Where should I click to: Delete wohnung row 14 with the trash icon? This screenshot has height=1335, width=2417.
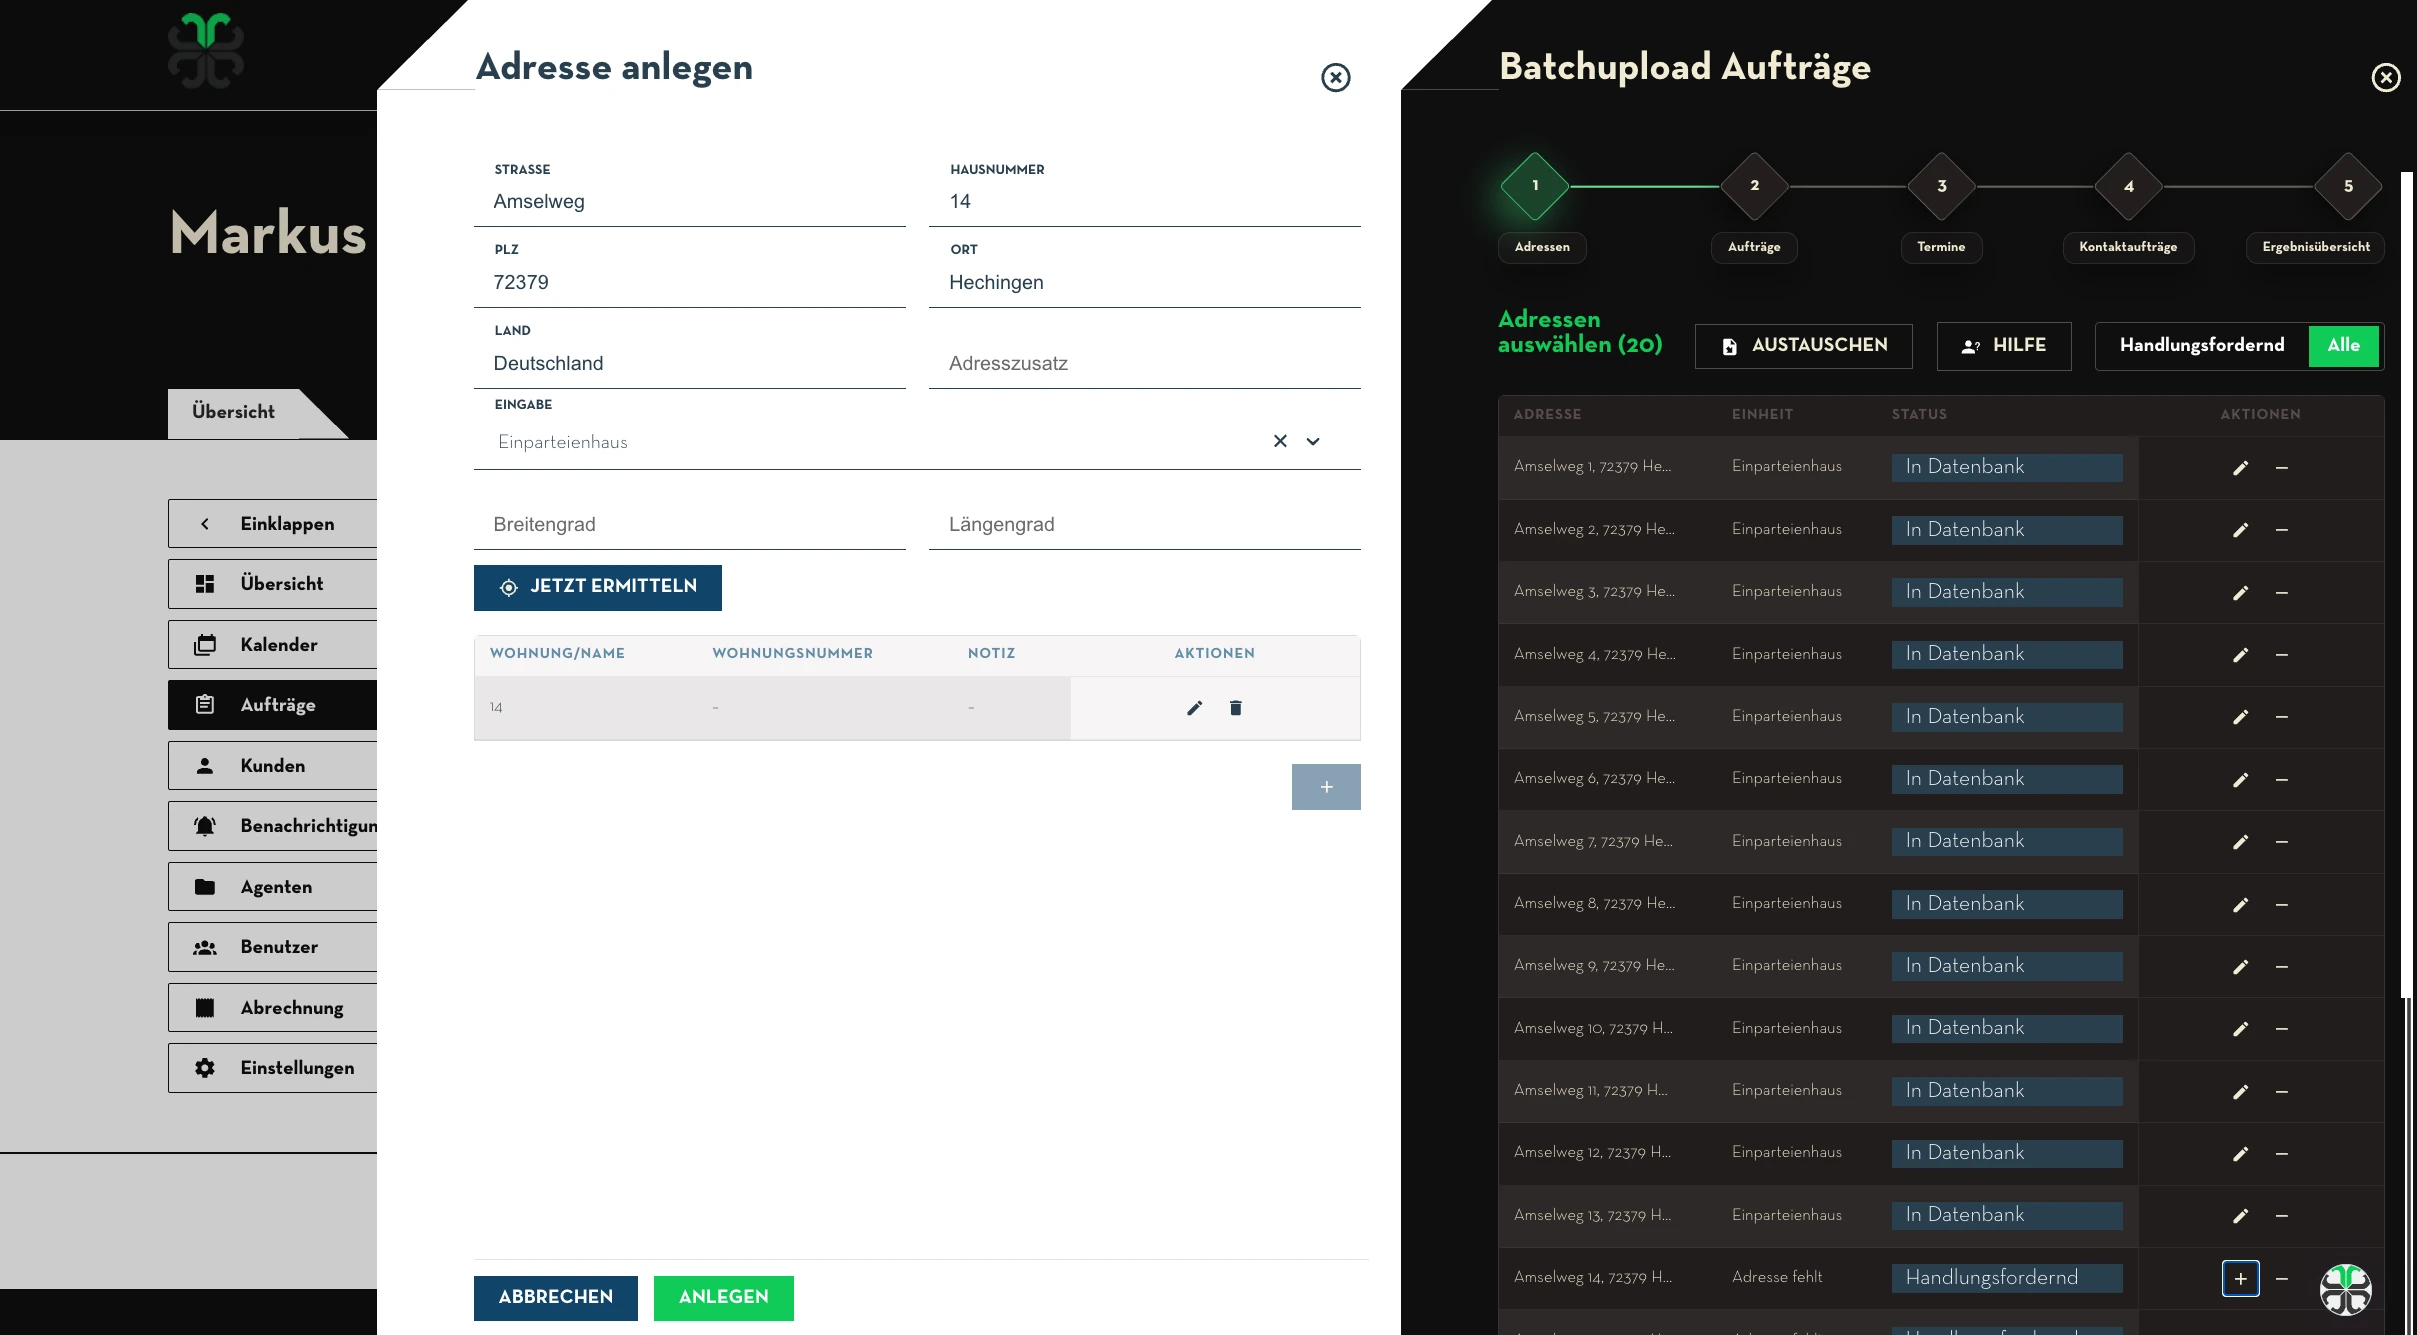1236,707
